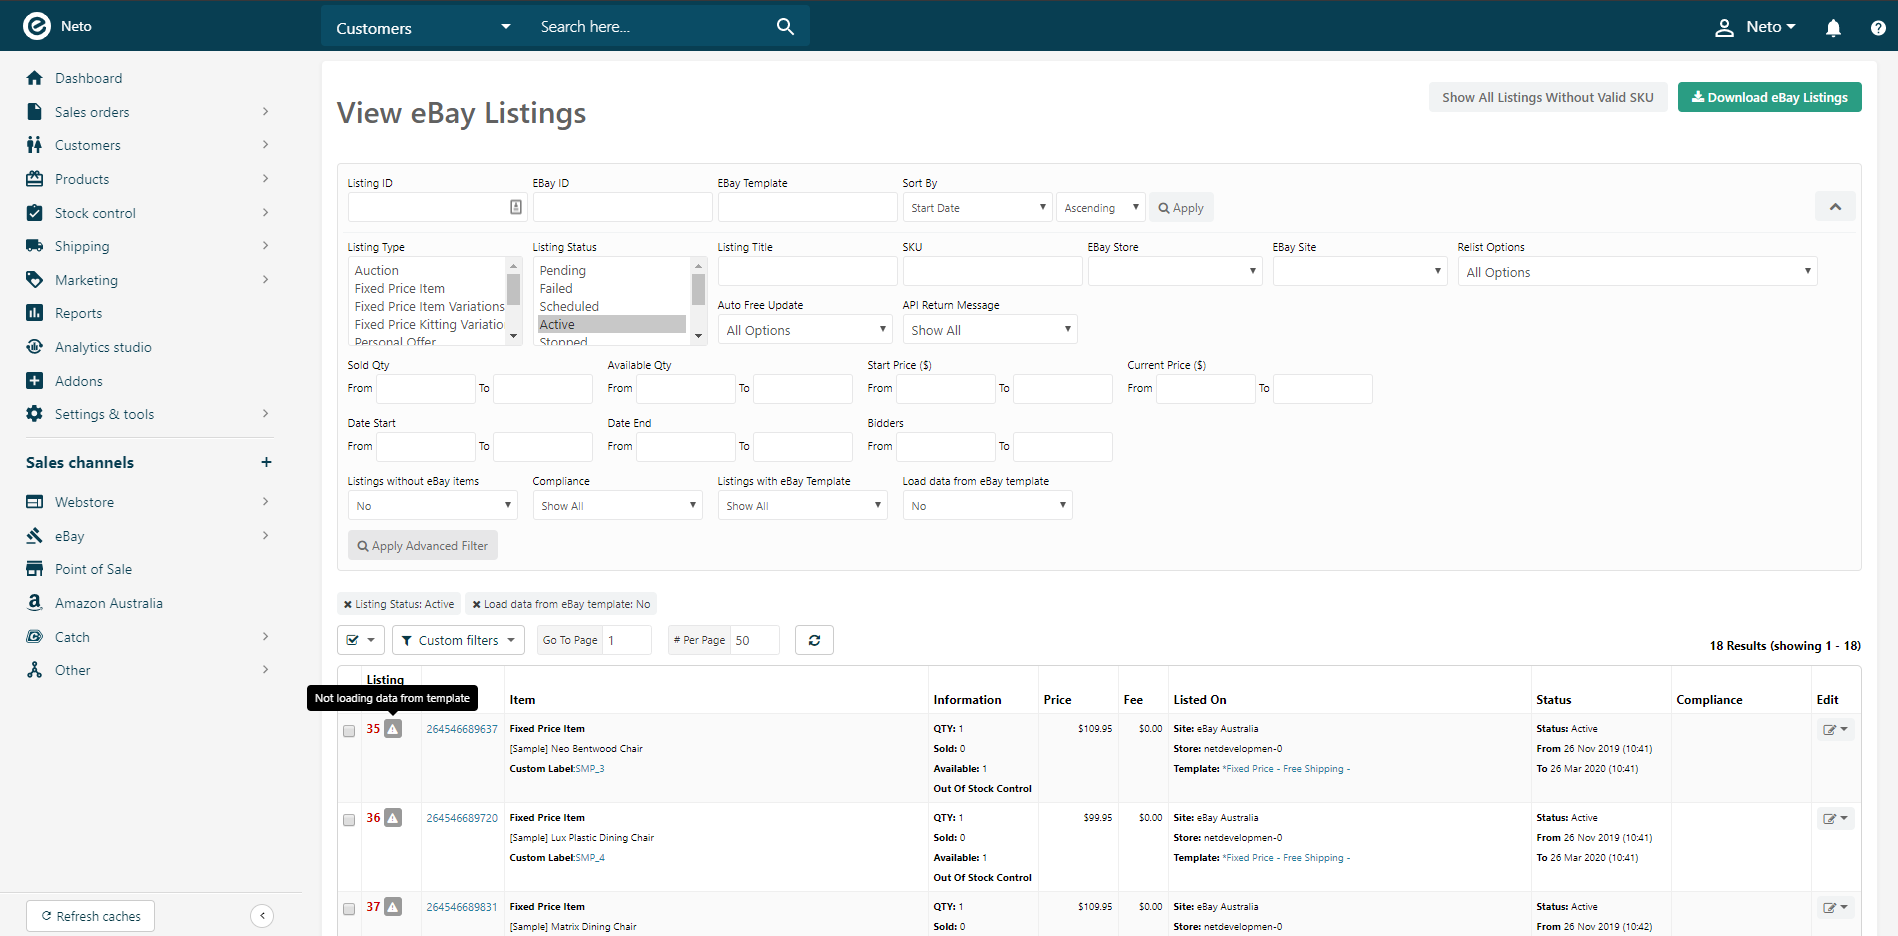This screenshot has height=936, width=1898.
Task: Open the EBay Site dropdown
Action: (x=1360, y=271)
